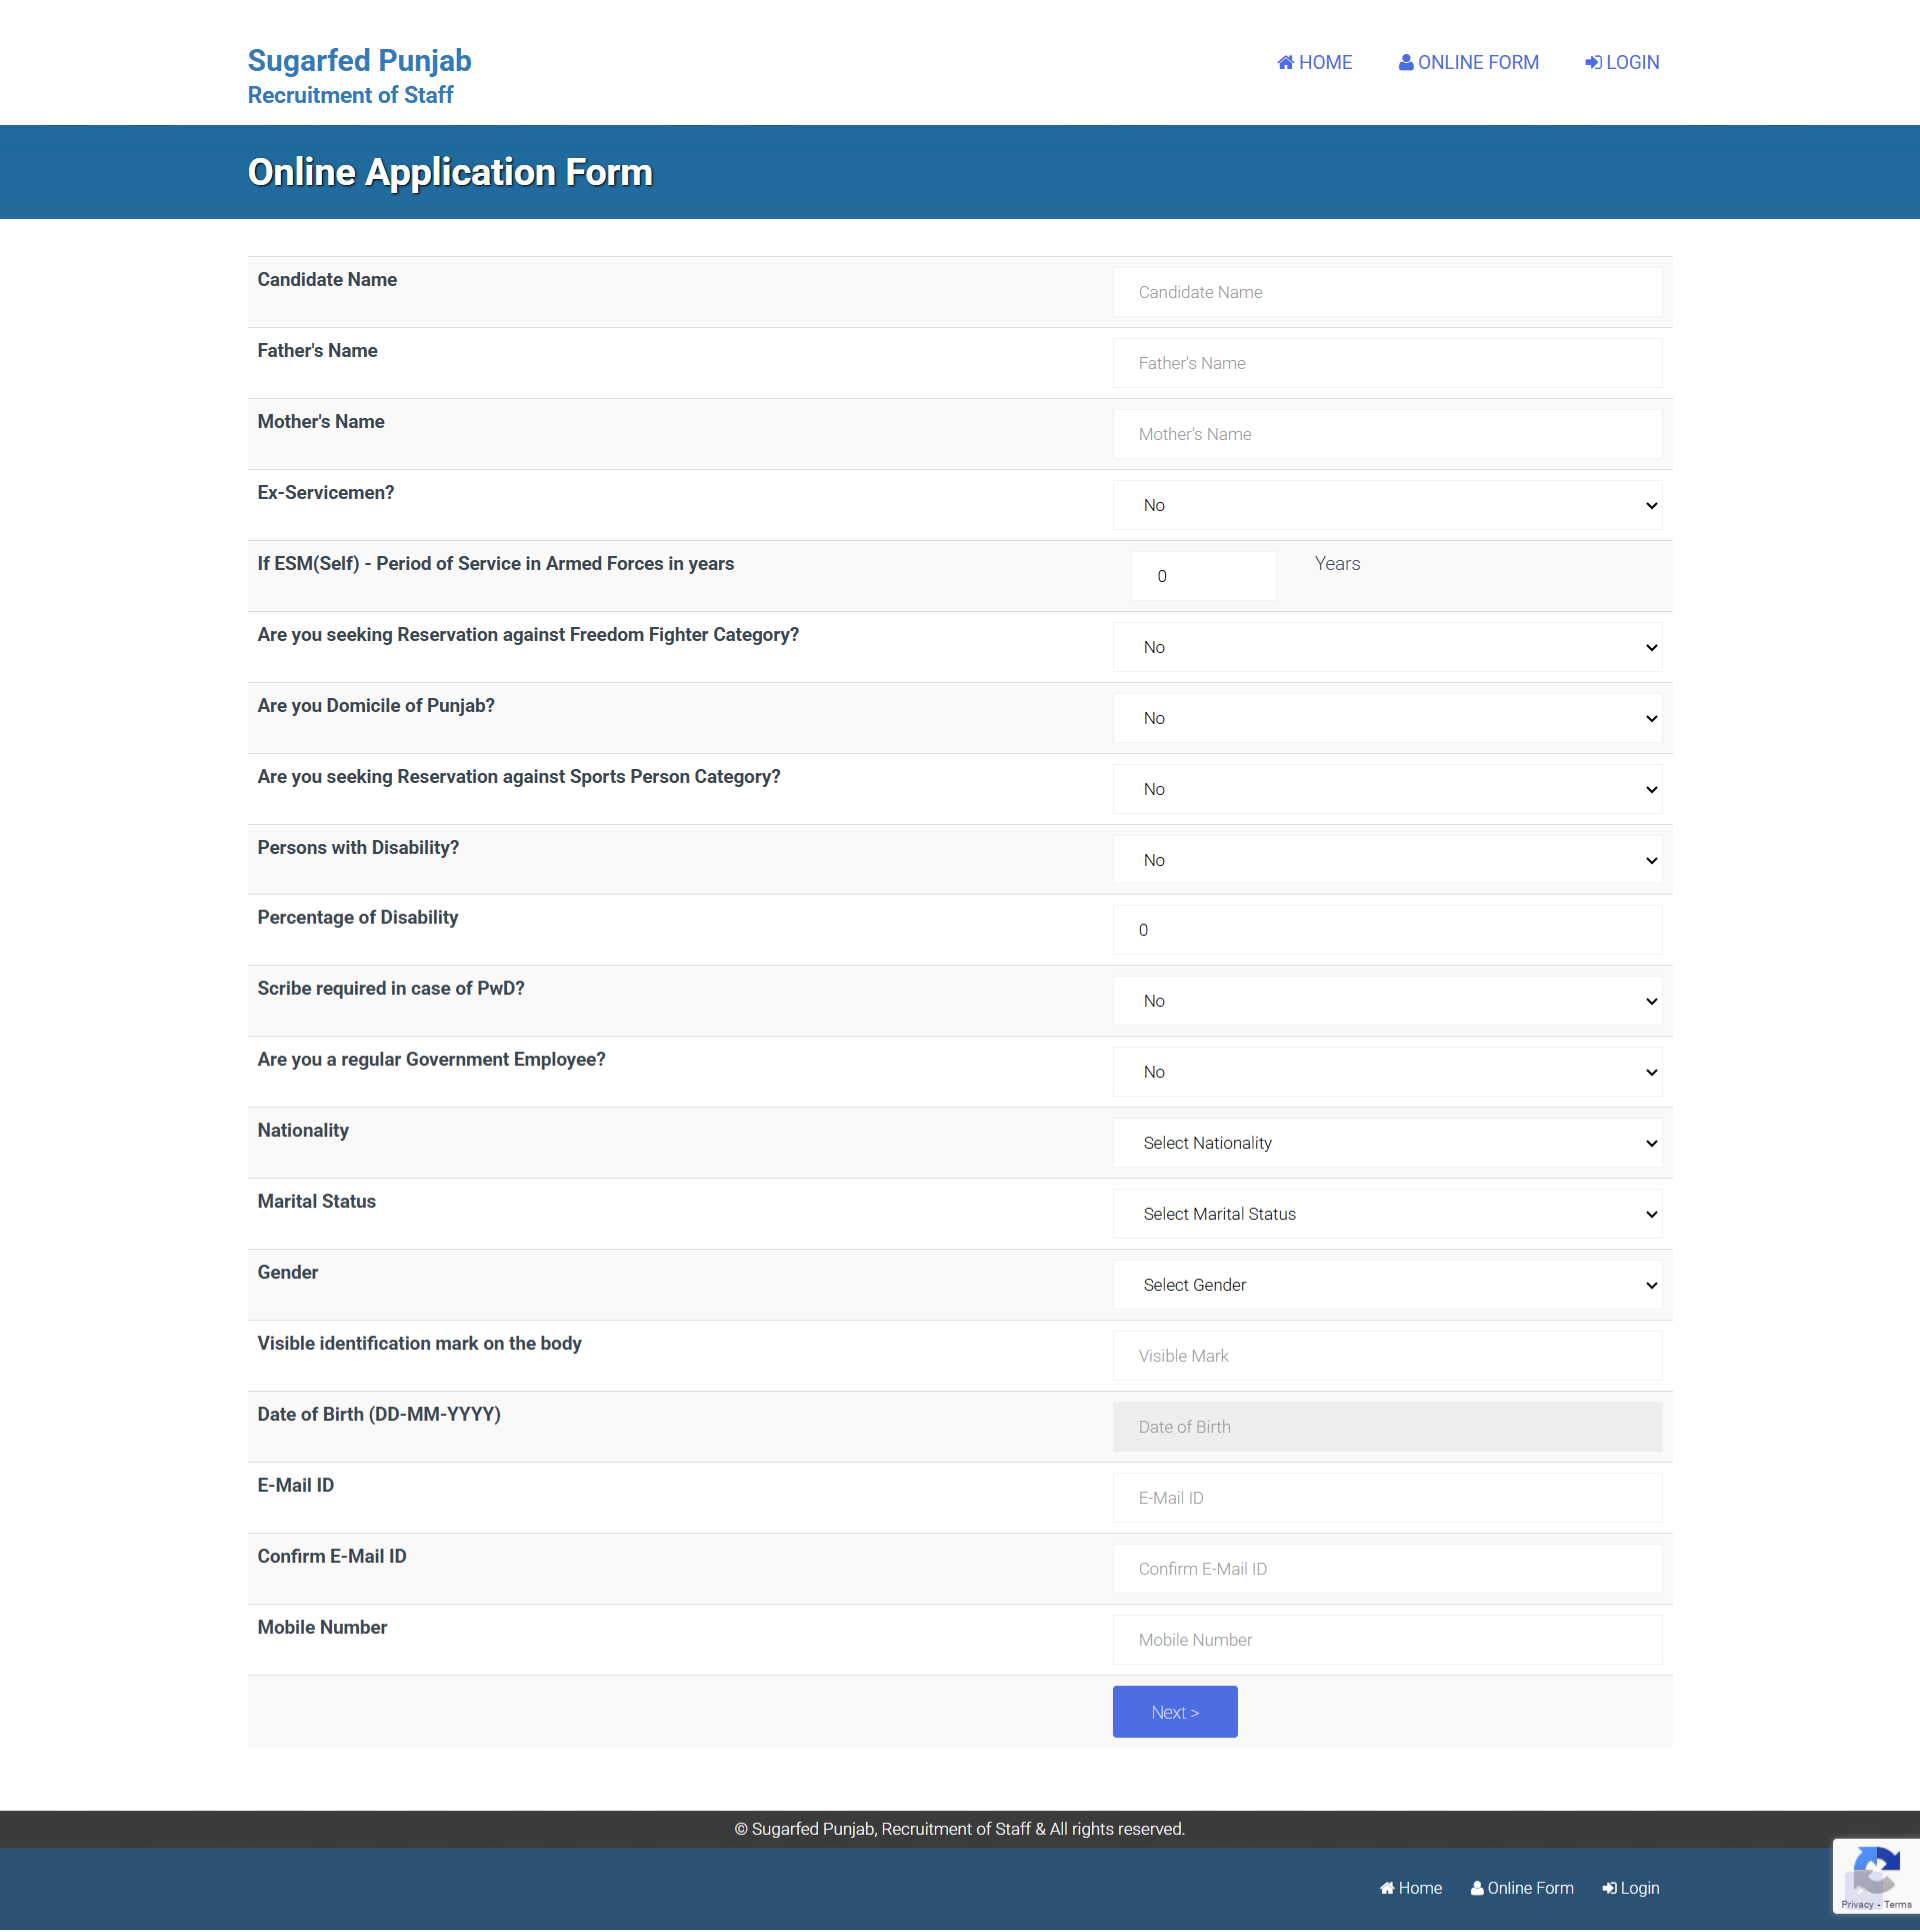Click the reCAPTCHA badge logo
The width and height of the screenshot is (1920, 1932).
[x=1875, y=1870]
